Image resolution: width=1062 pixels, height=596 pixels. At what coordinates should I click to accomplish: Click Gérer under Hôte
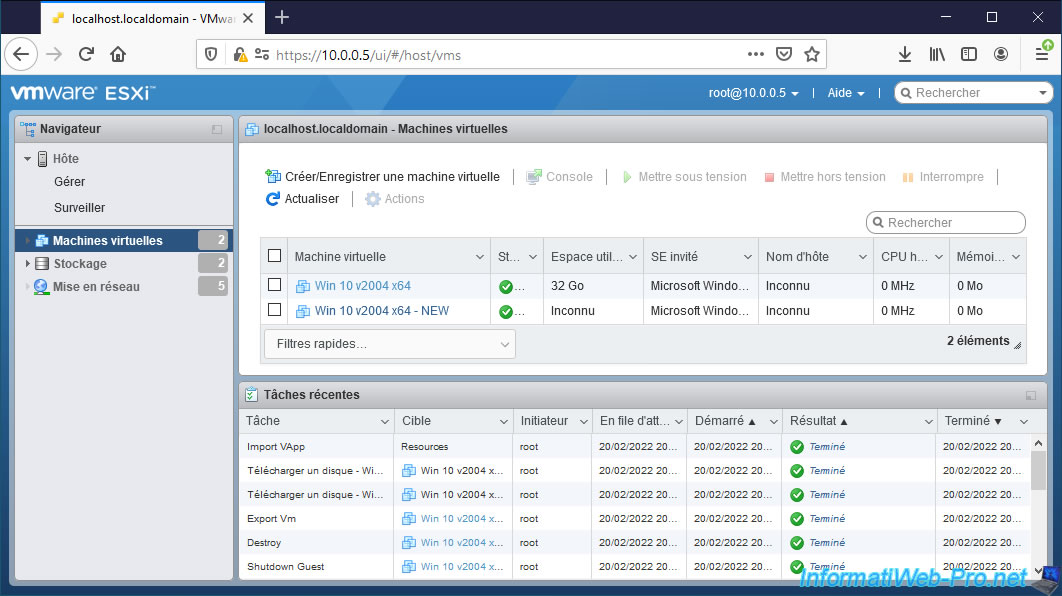[x=70, y=182]
